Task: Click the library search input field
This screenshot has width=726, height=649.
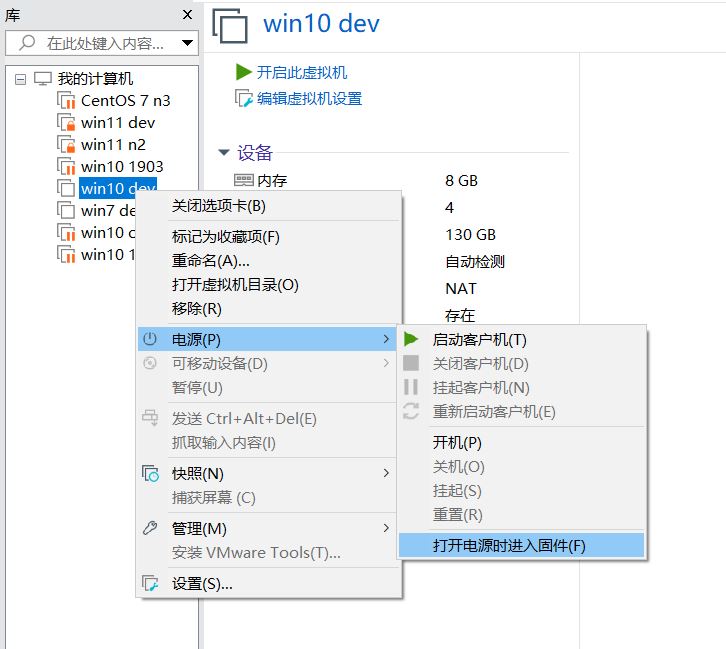Action: click(x=102, y=43)
